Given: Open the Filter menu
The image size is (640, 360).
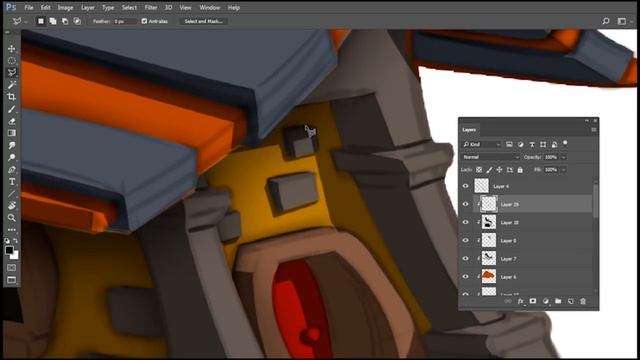Looking at the screenshot, I should 151,8.
